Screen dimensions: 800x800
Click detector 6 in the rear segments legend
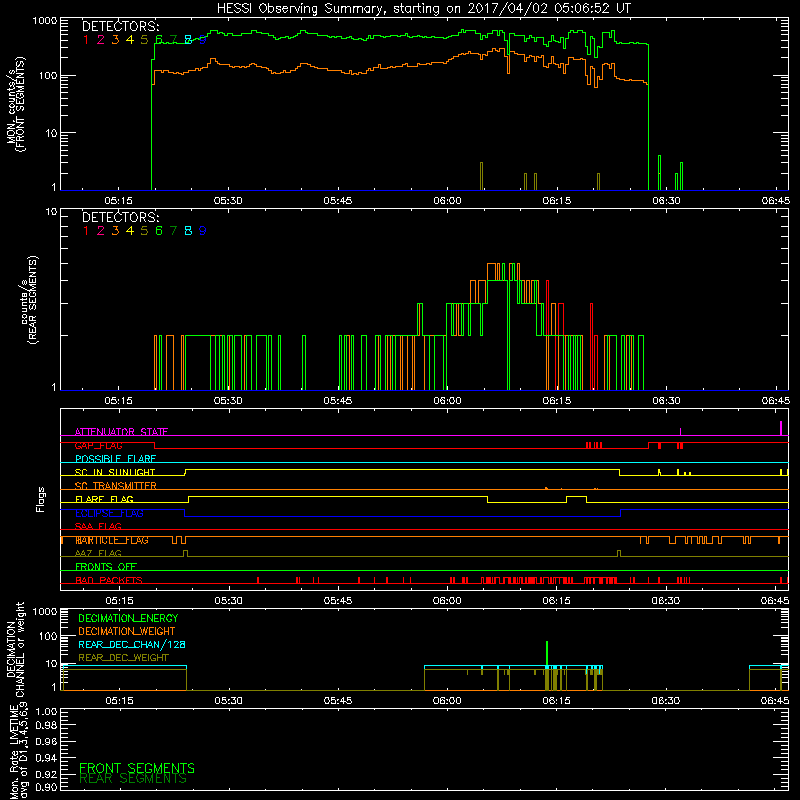click(159, 231)
